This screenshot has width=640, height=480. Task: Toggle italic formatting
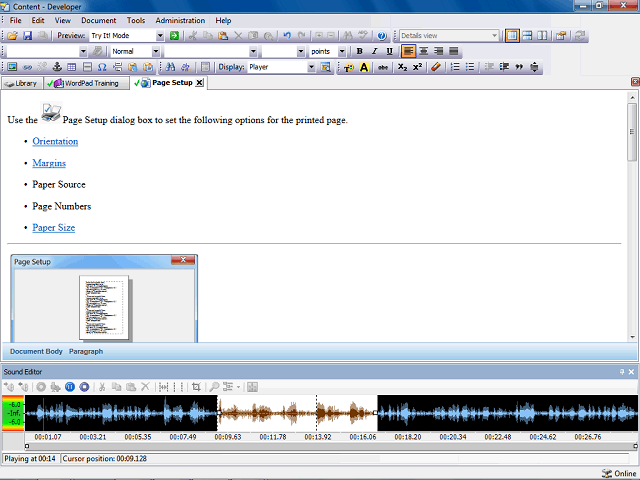coord(374,51)
